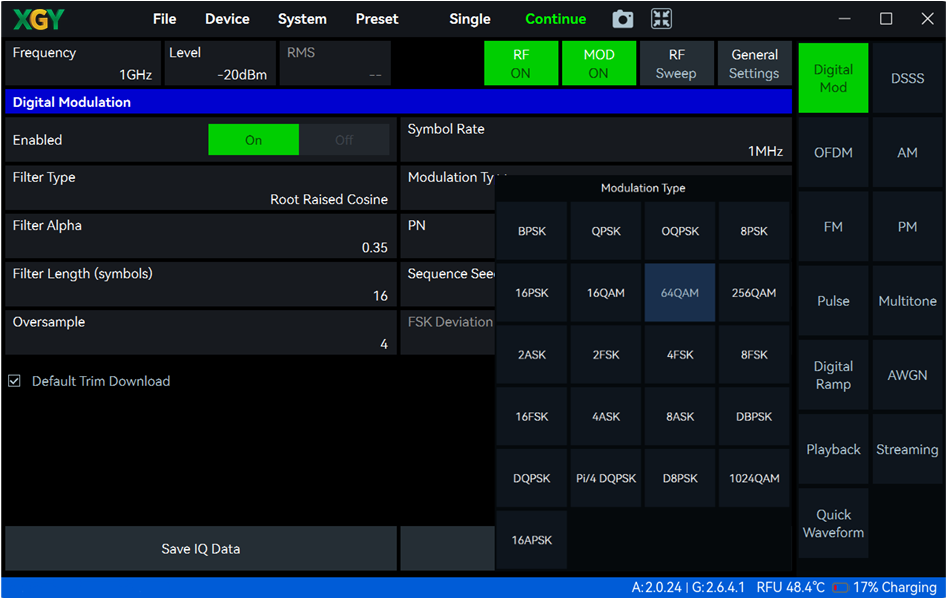Screen dimensions: 947x599
Task: Click the battery charging status icon
Action: tap(840, 588)
